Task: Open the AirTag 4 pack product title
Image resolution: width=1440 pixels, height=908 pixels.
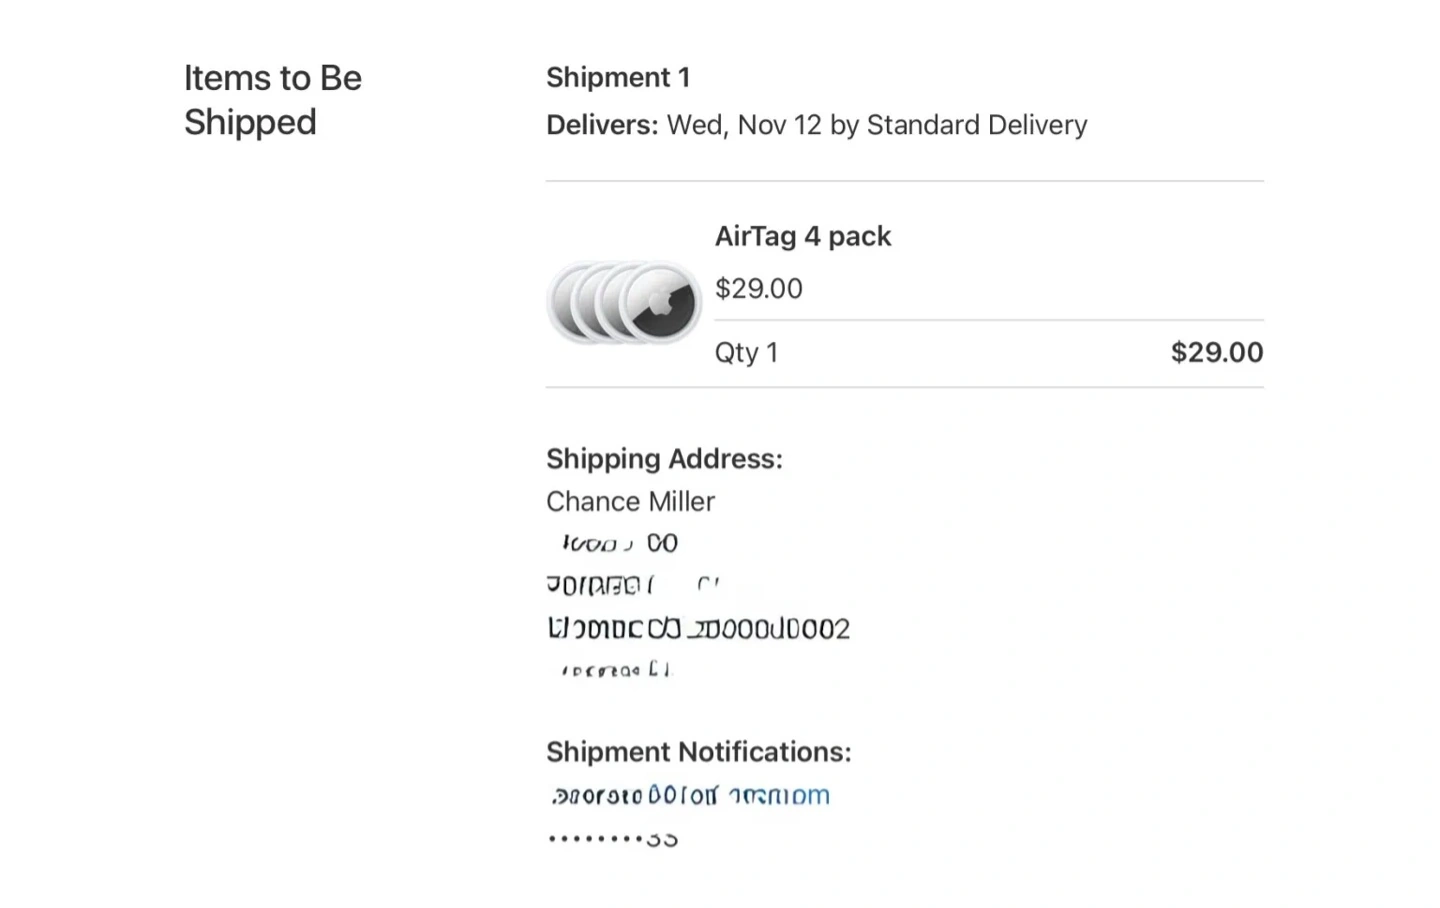Action: [802, 237]
